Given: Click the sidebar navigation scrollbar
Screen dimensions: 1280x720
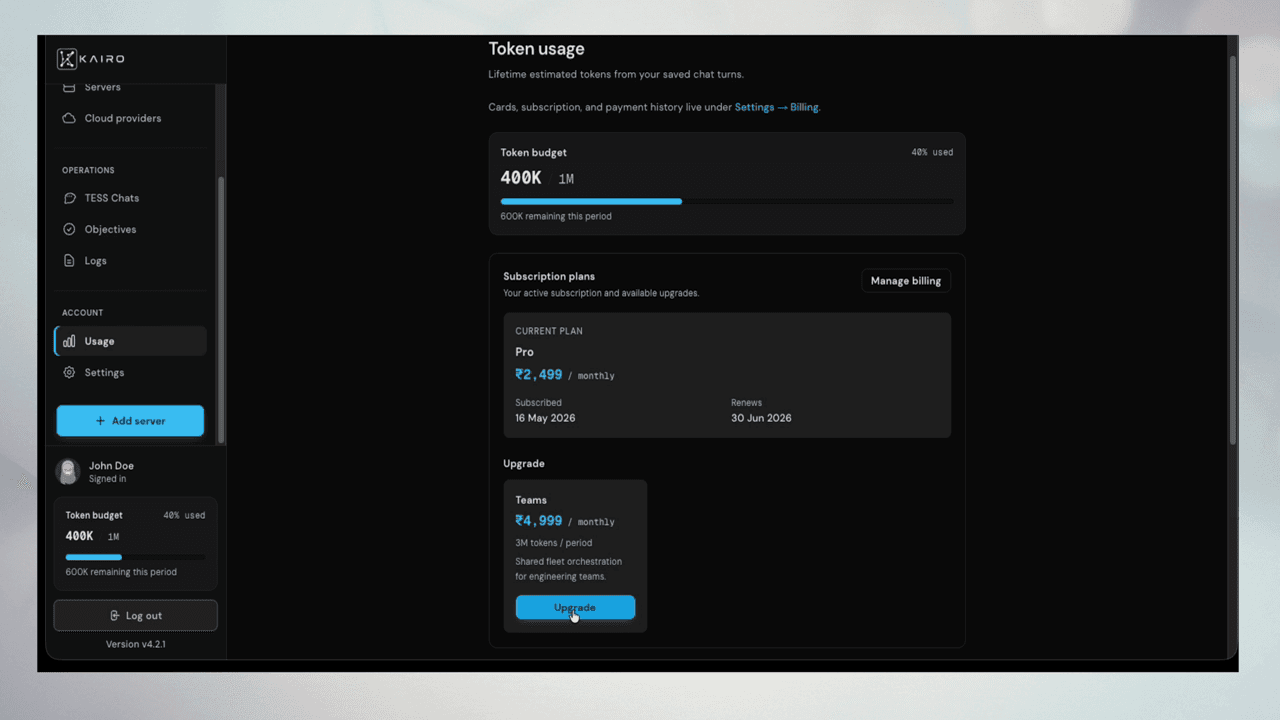Looking at the screenshot, I should point(221,310).
